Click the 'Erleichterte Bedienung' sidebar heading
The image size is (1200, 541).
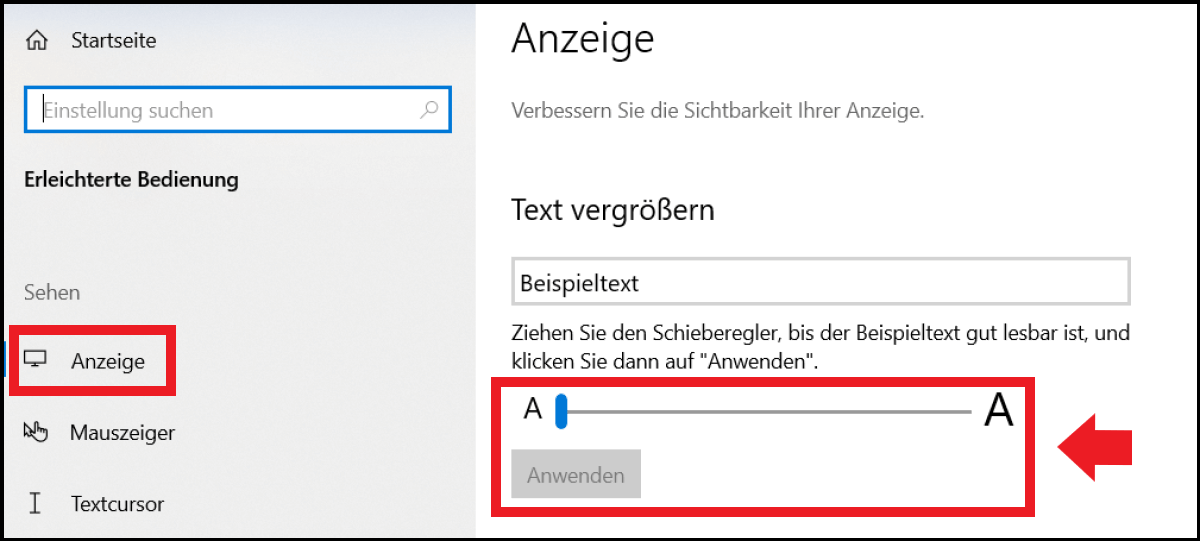(131, 180)
